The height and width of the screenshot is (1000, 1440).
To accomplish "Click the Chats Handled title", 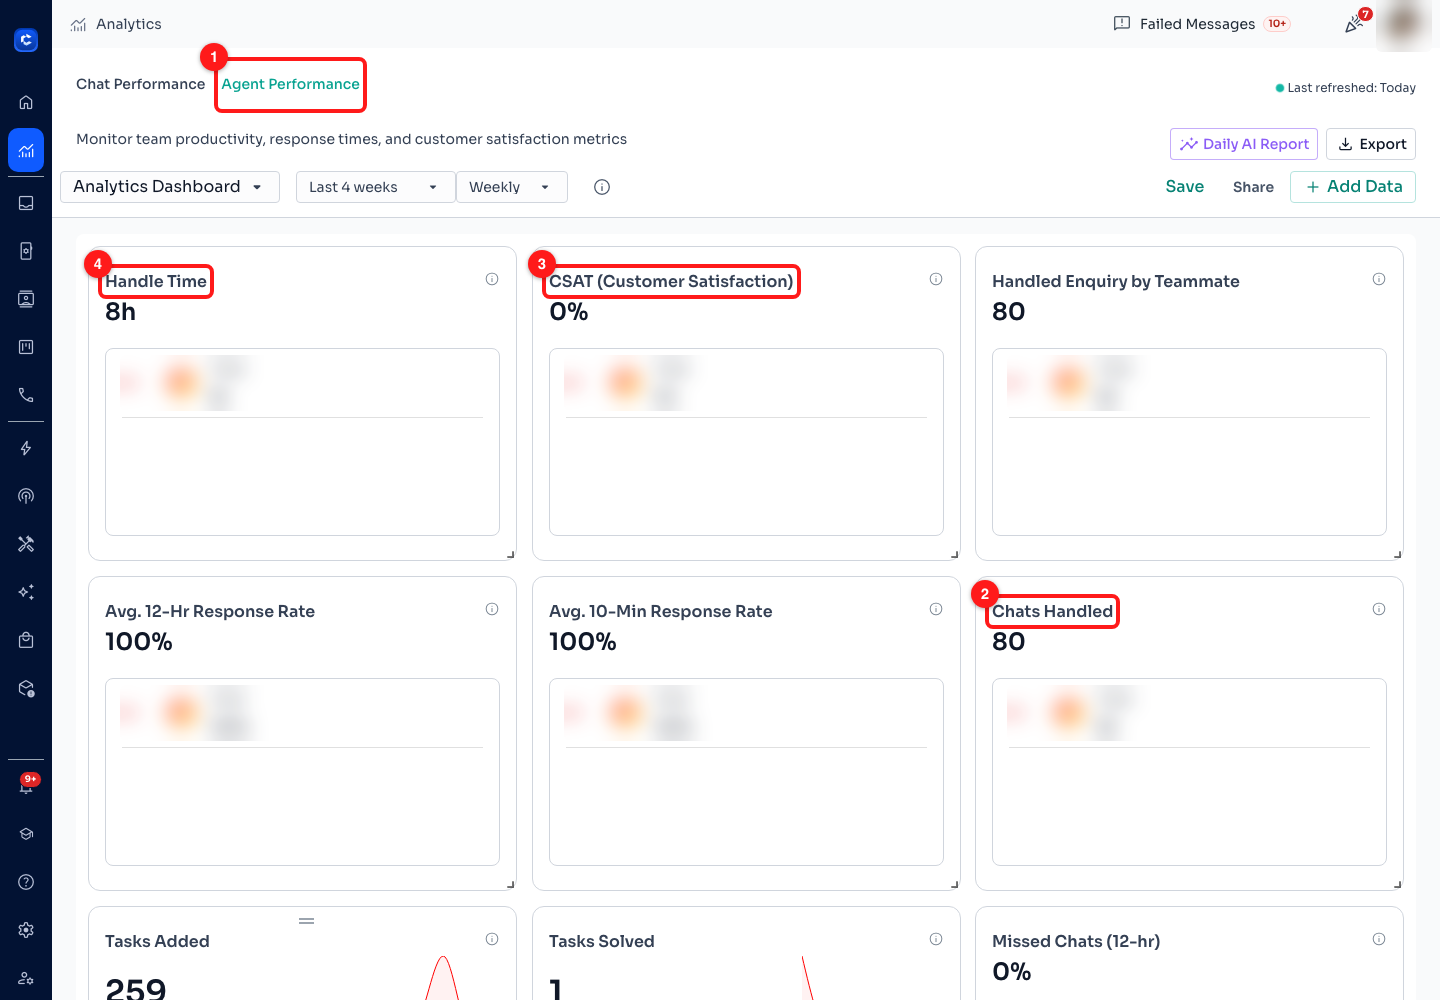I will pos(1052,611).
